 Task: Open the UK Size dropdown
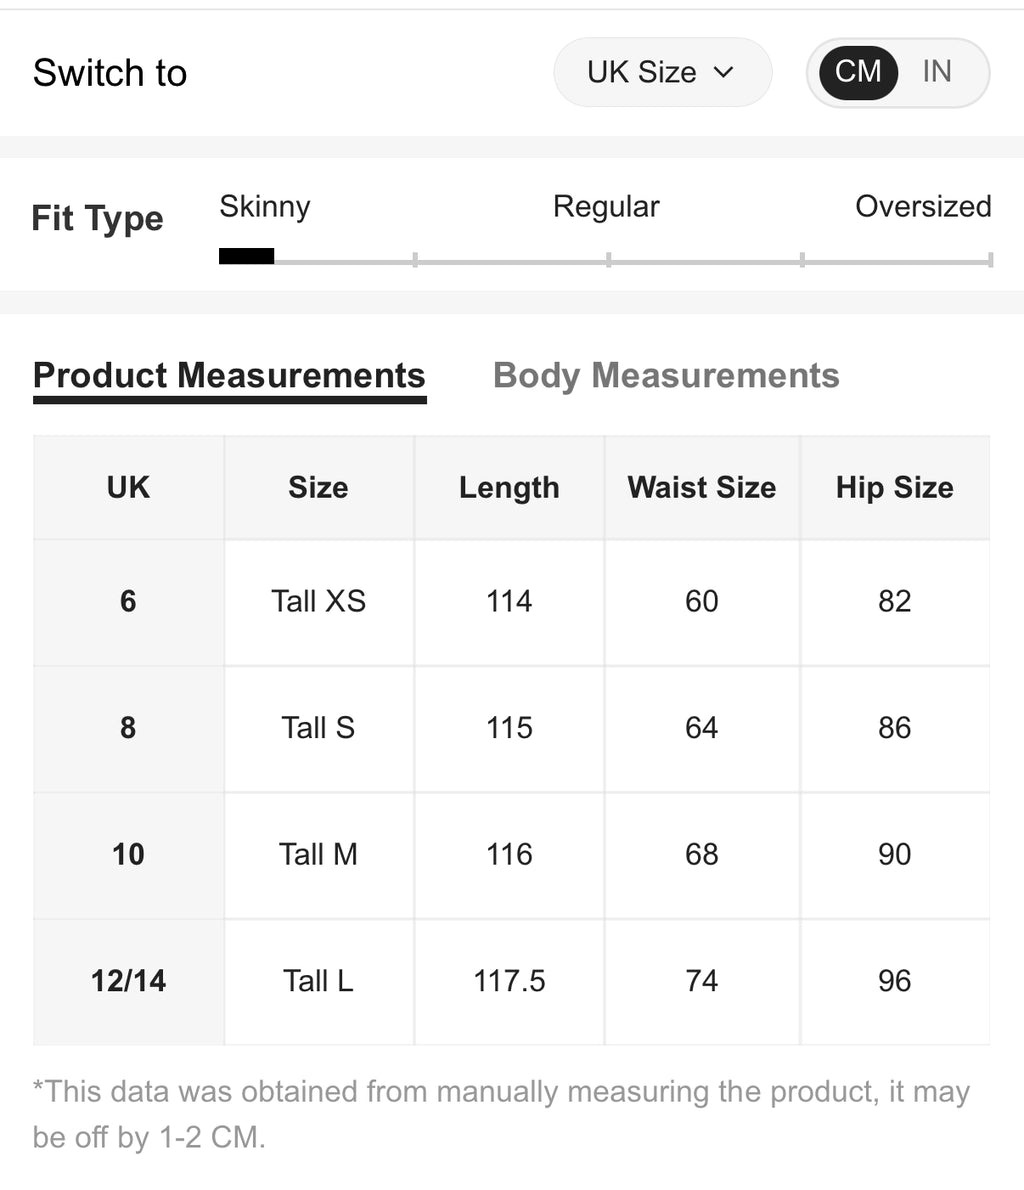pos(662,72)
